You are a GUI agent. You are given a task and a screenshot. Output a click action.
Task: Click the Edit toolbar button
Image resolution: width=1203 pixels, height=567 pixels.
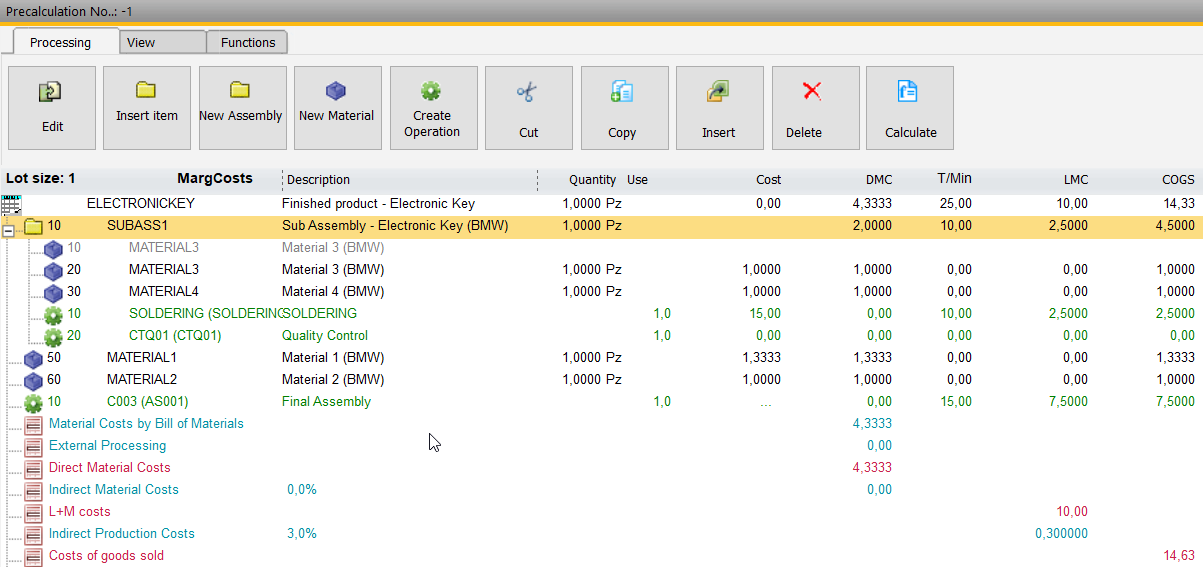click(x=52, y=108)
